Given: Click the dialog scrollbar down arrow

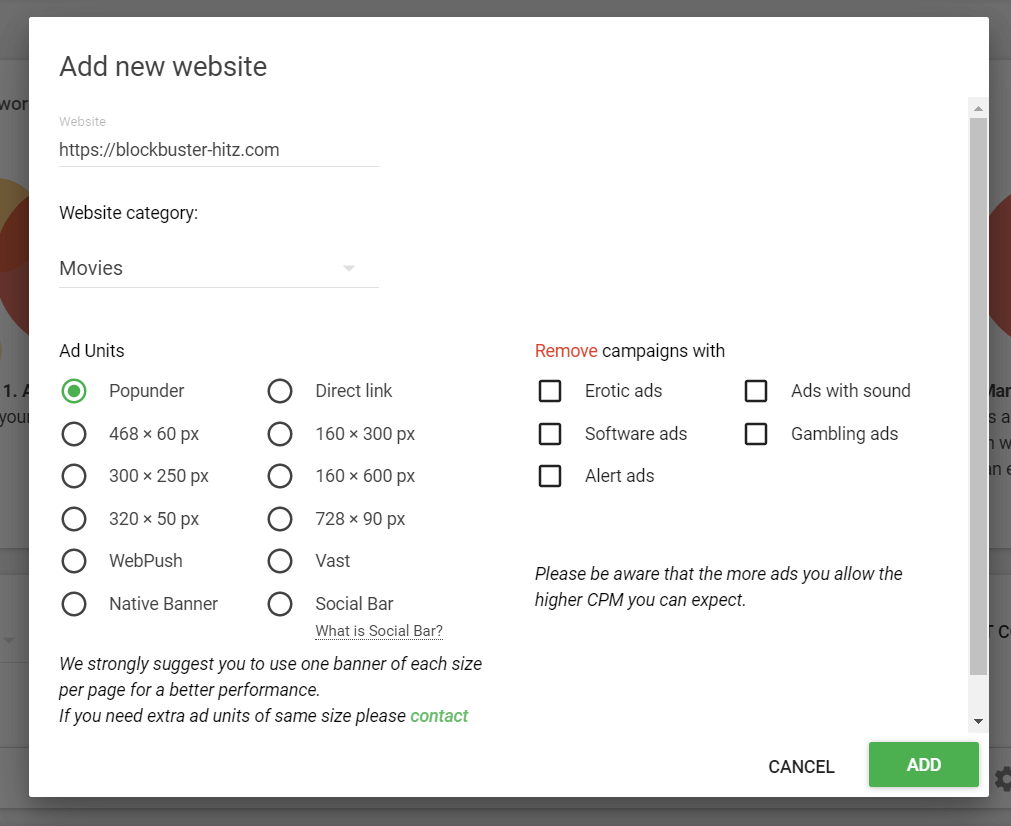Looking at the screenshot, I should [x=978, y=722].
